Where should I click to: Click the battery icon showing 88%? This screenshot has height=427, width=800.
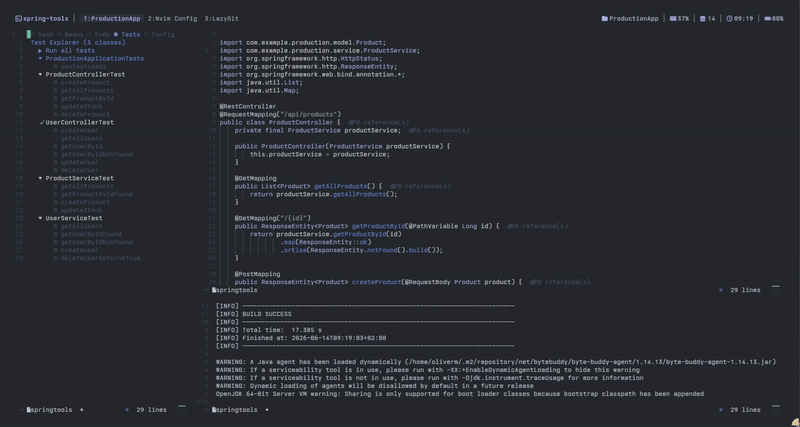[x=767, y=19]
